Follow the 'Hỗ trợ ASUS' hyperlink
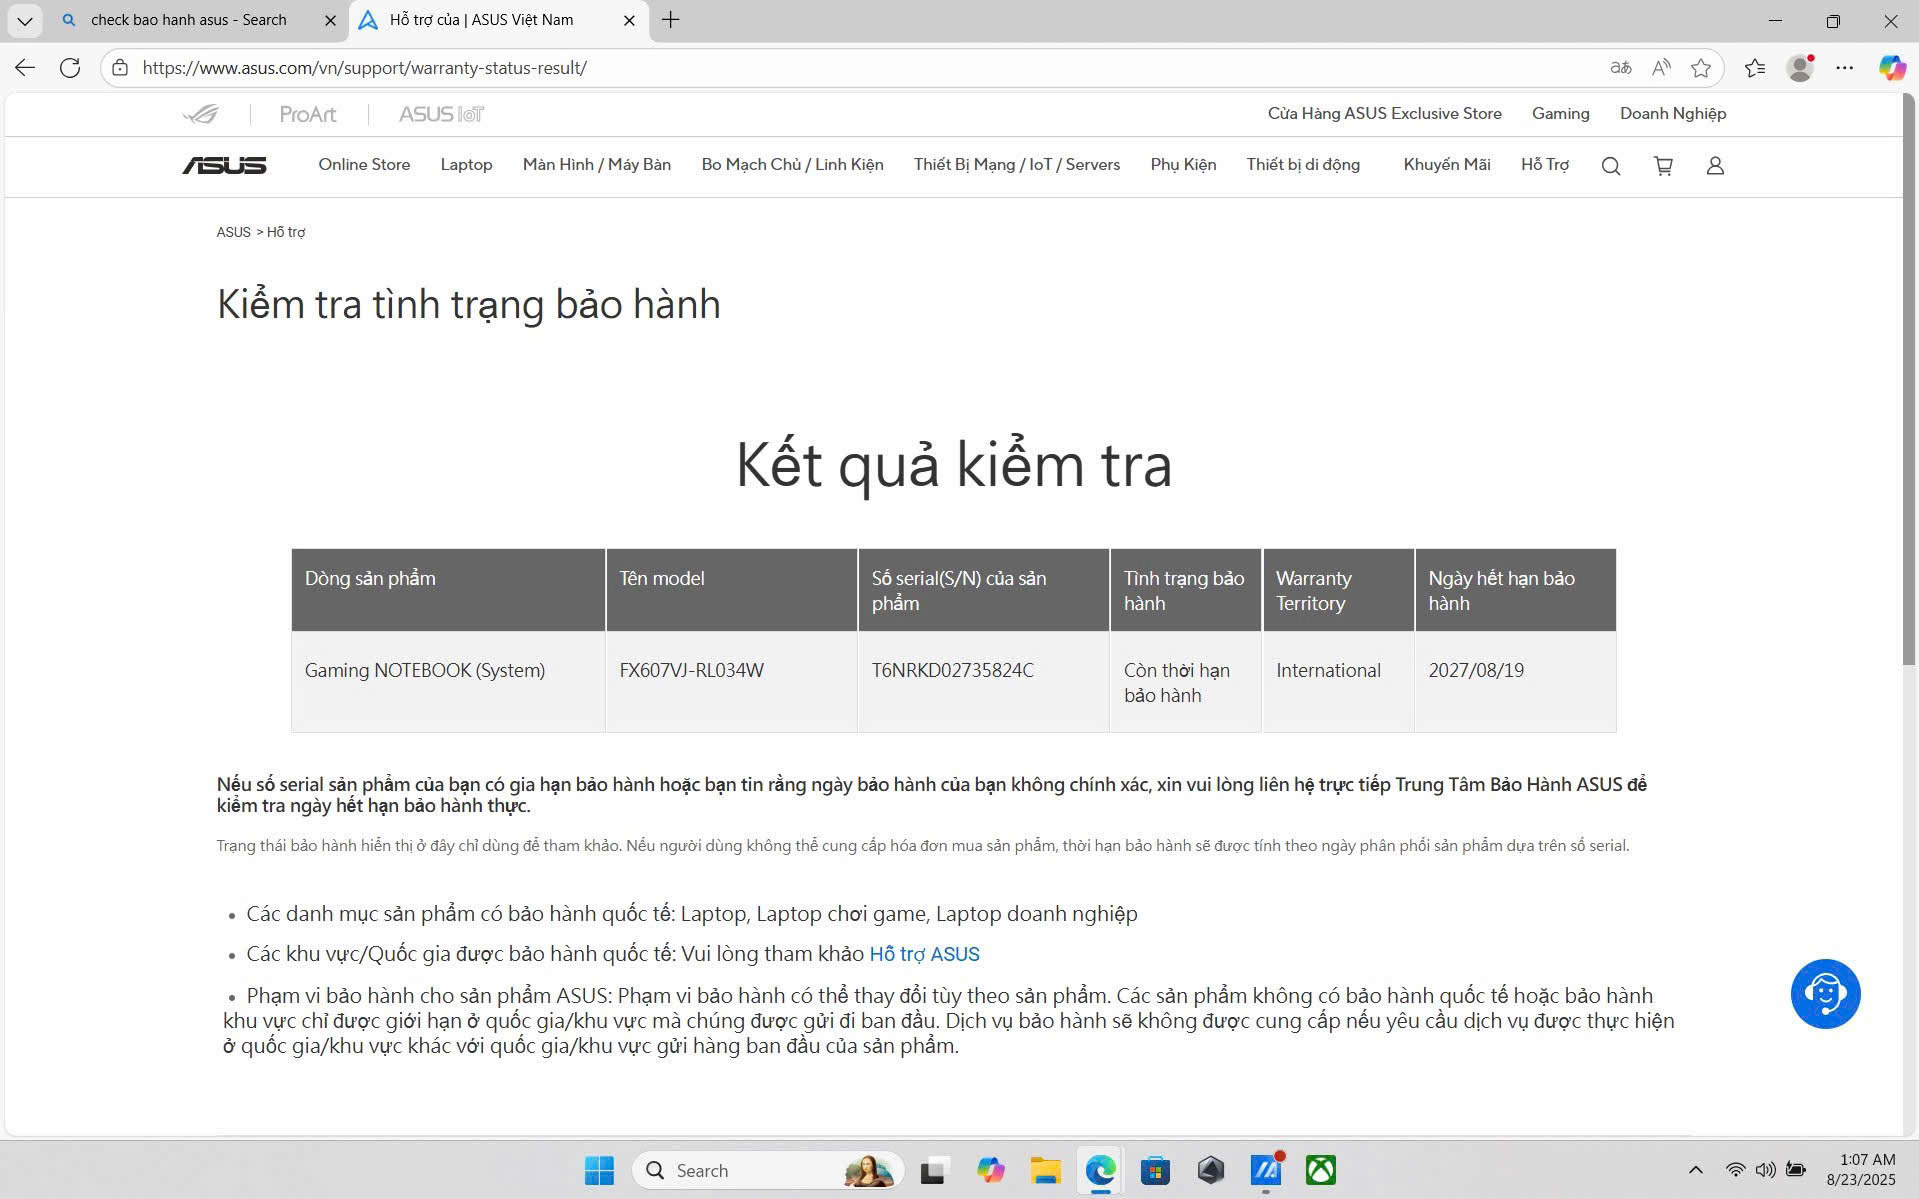The image size is (1919, 1199). click(924, 954)
